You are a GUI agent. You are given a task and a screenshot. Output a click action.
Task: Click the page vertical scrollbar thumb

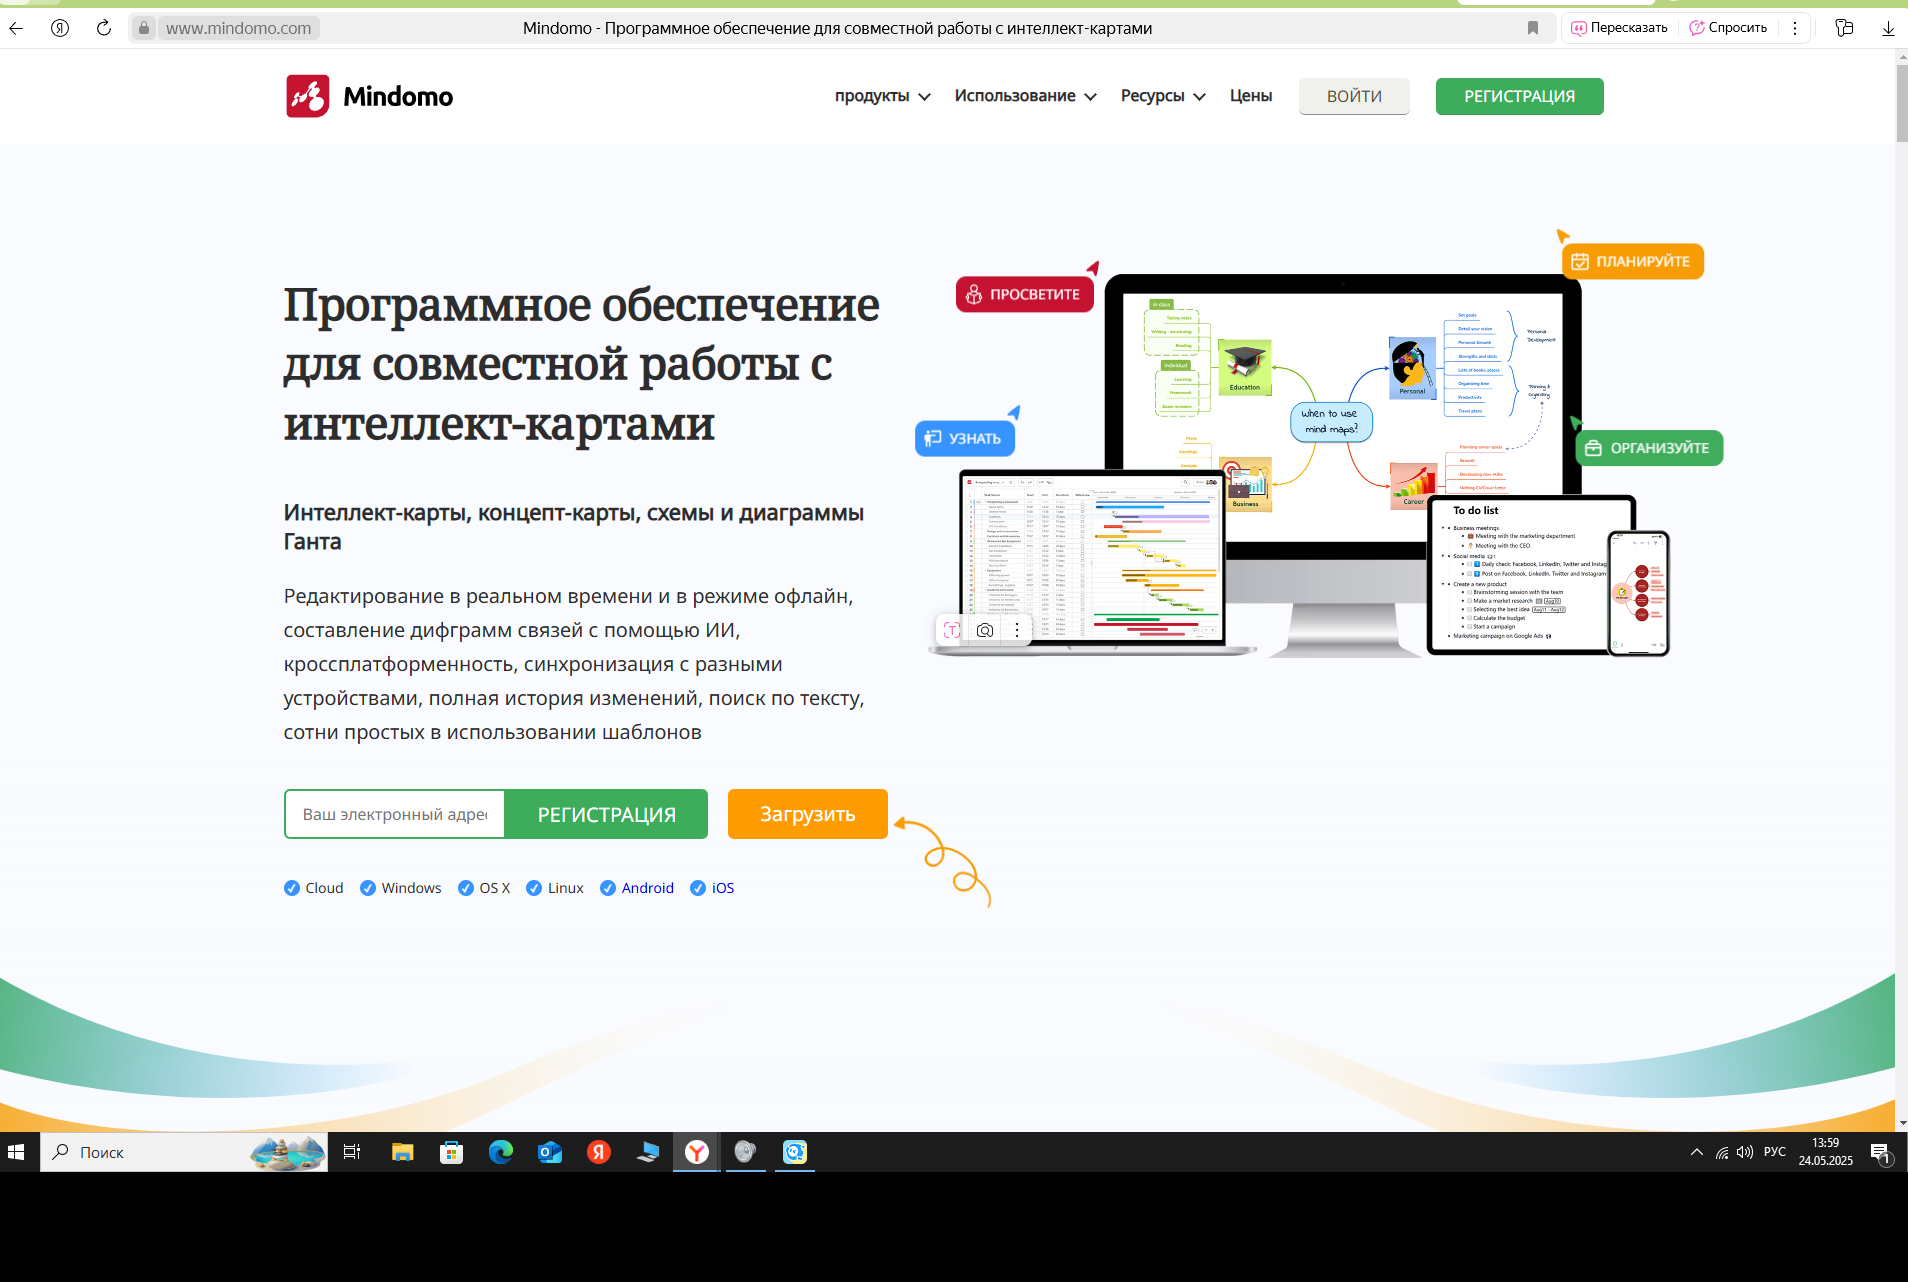tap(1901, 100)
